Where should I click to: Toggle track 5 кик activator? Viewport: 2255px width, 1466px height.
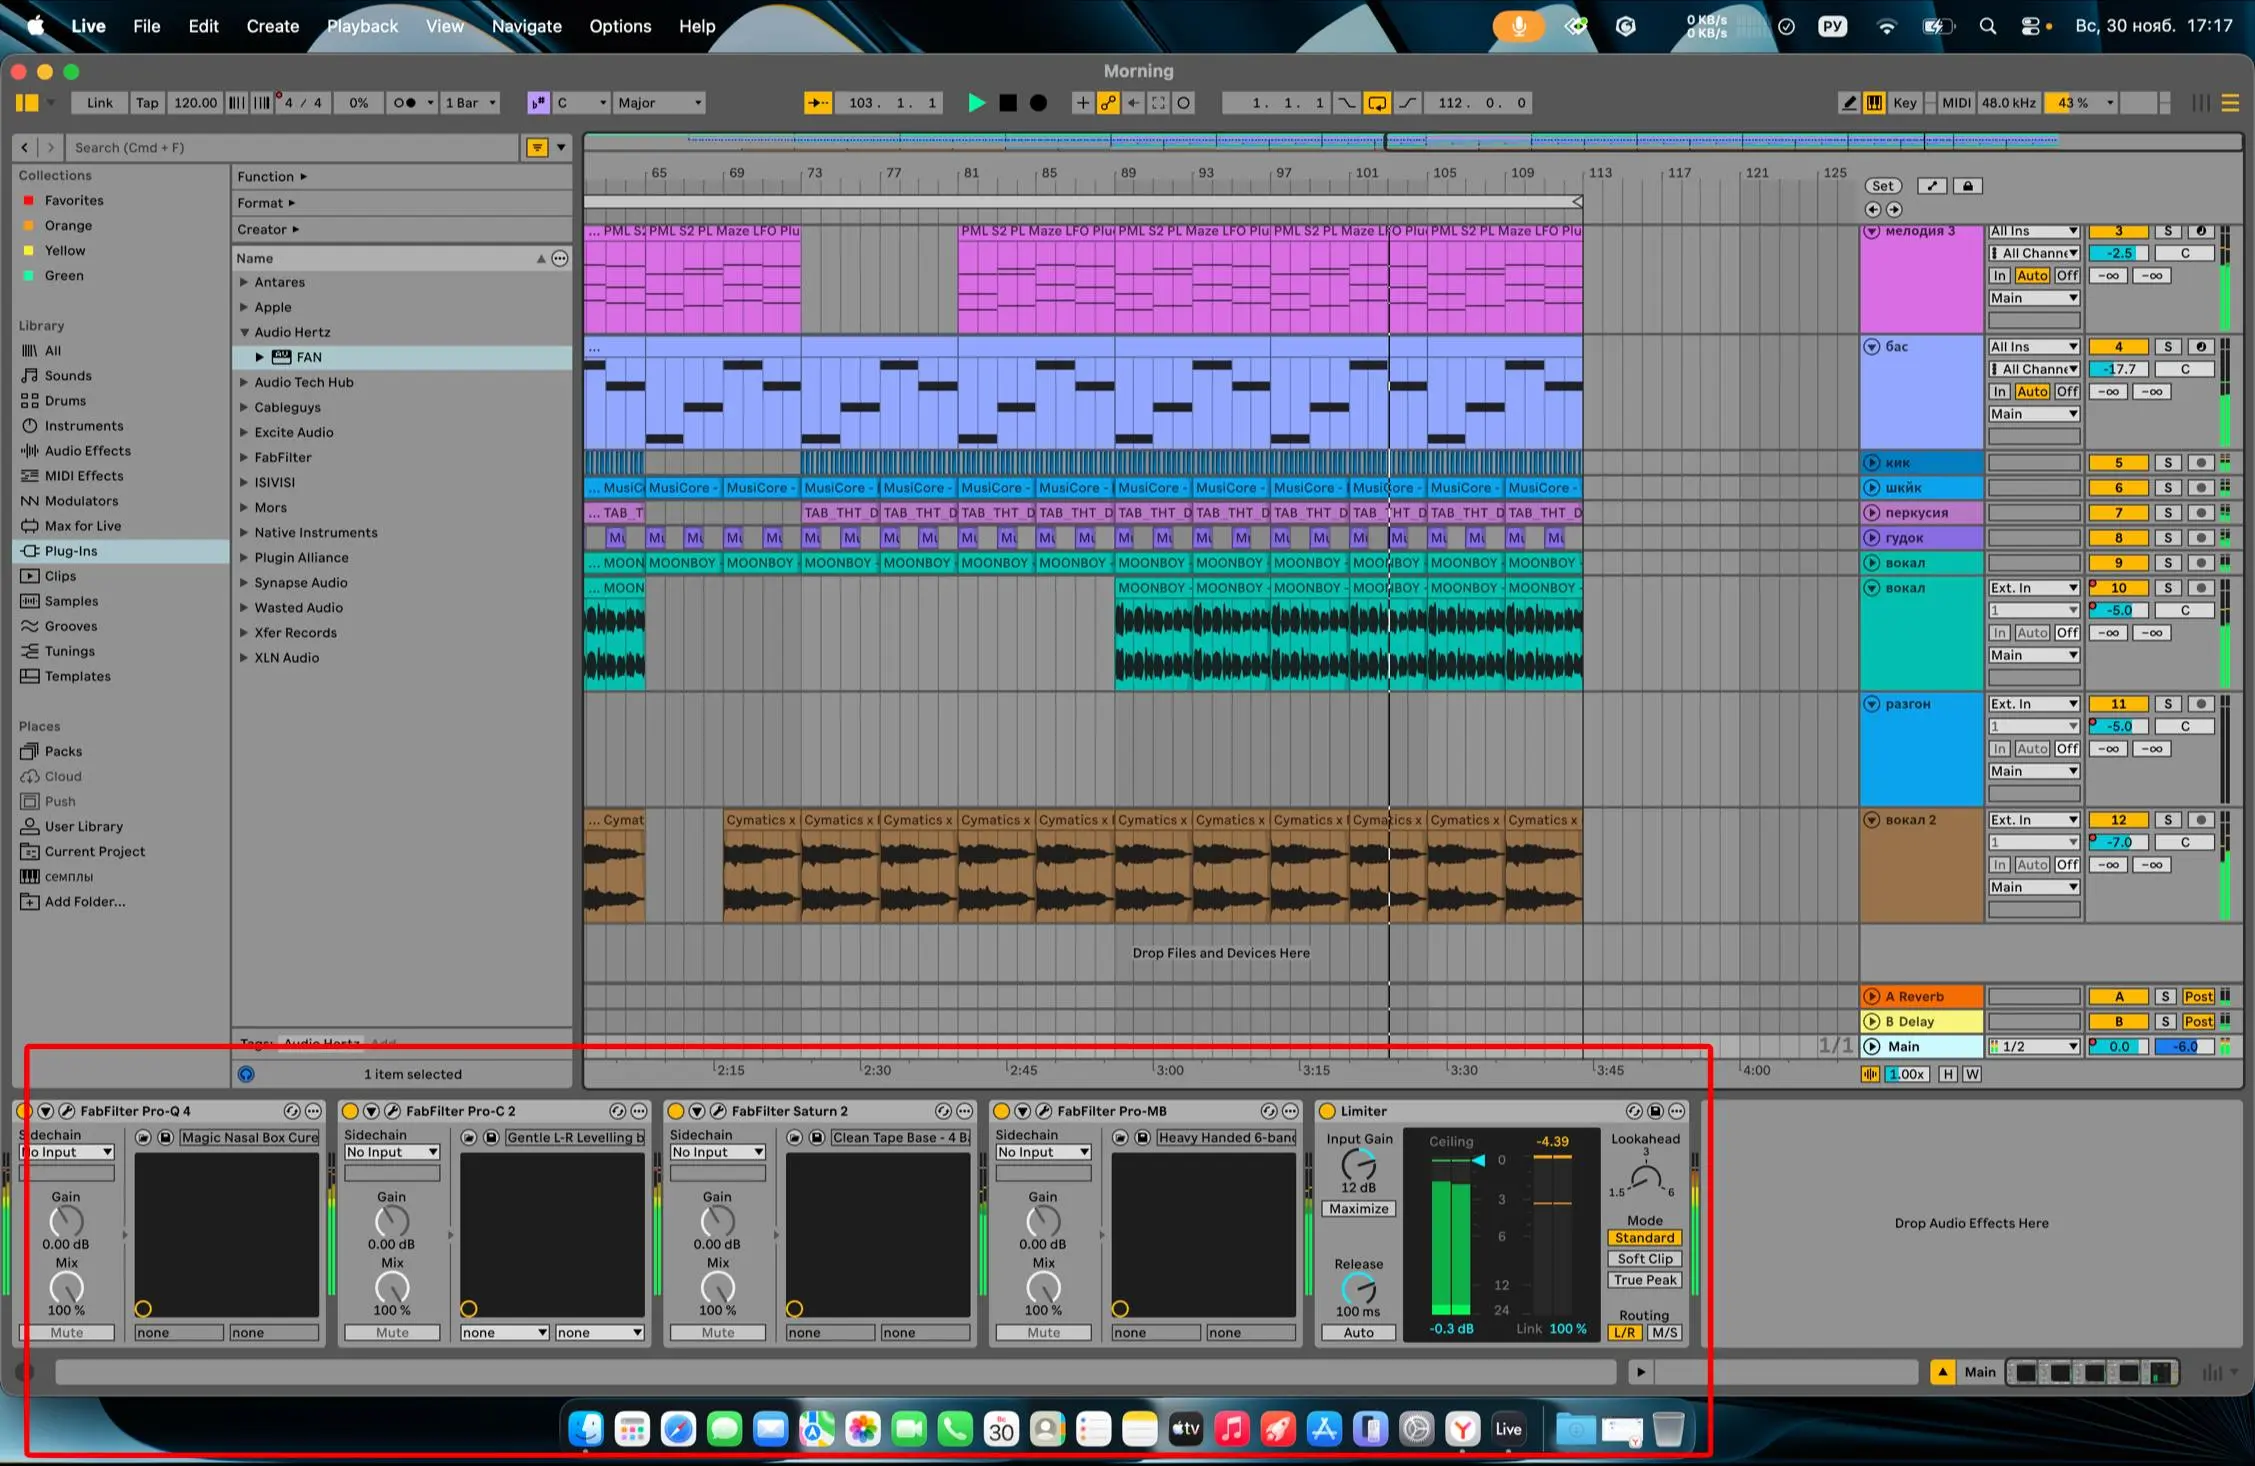[x=2118, y=463]
